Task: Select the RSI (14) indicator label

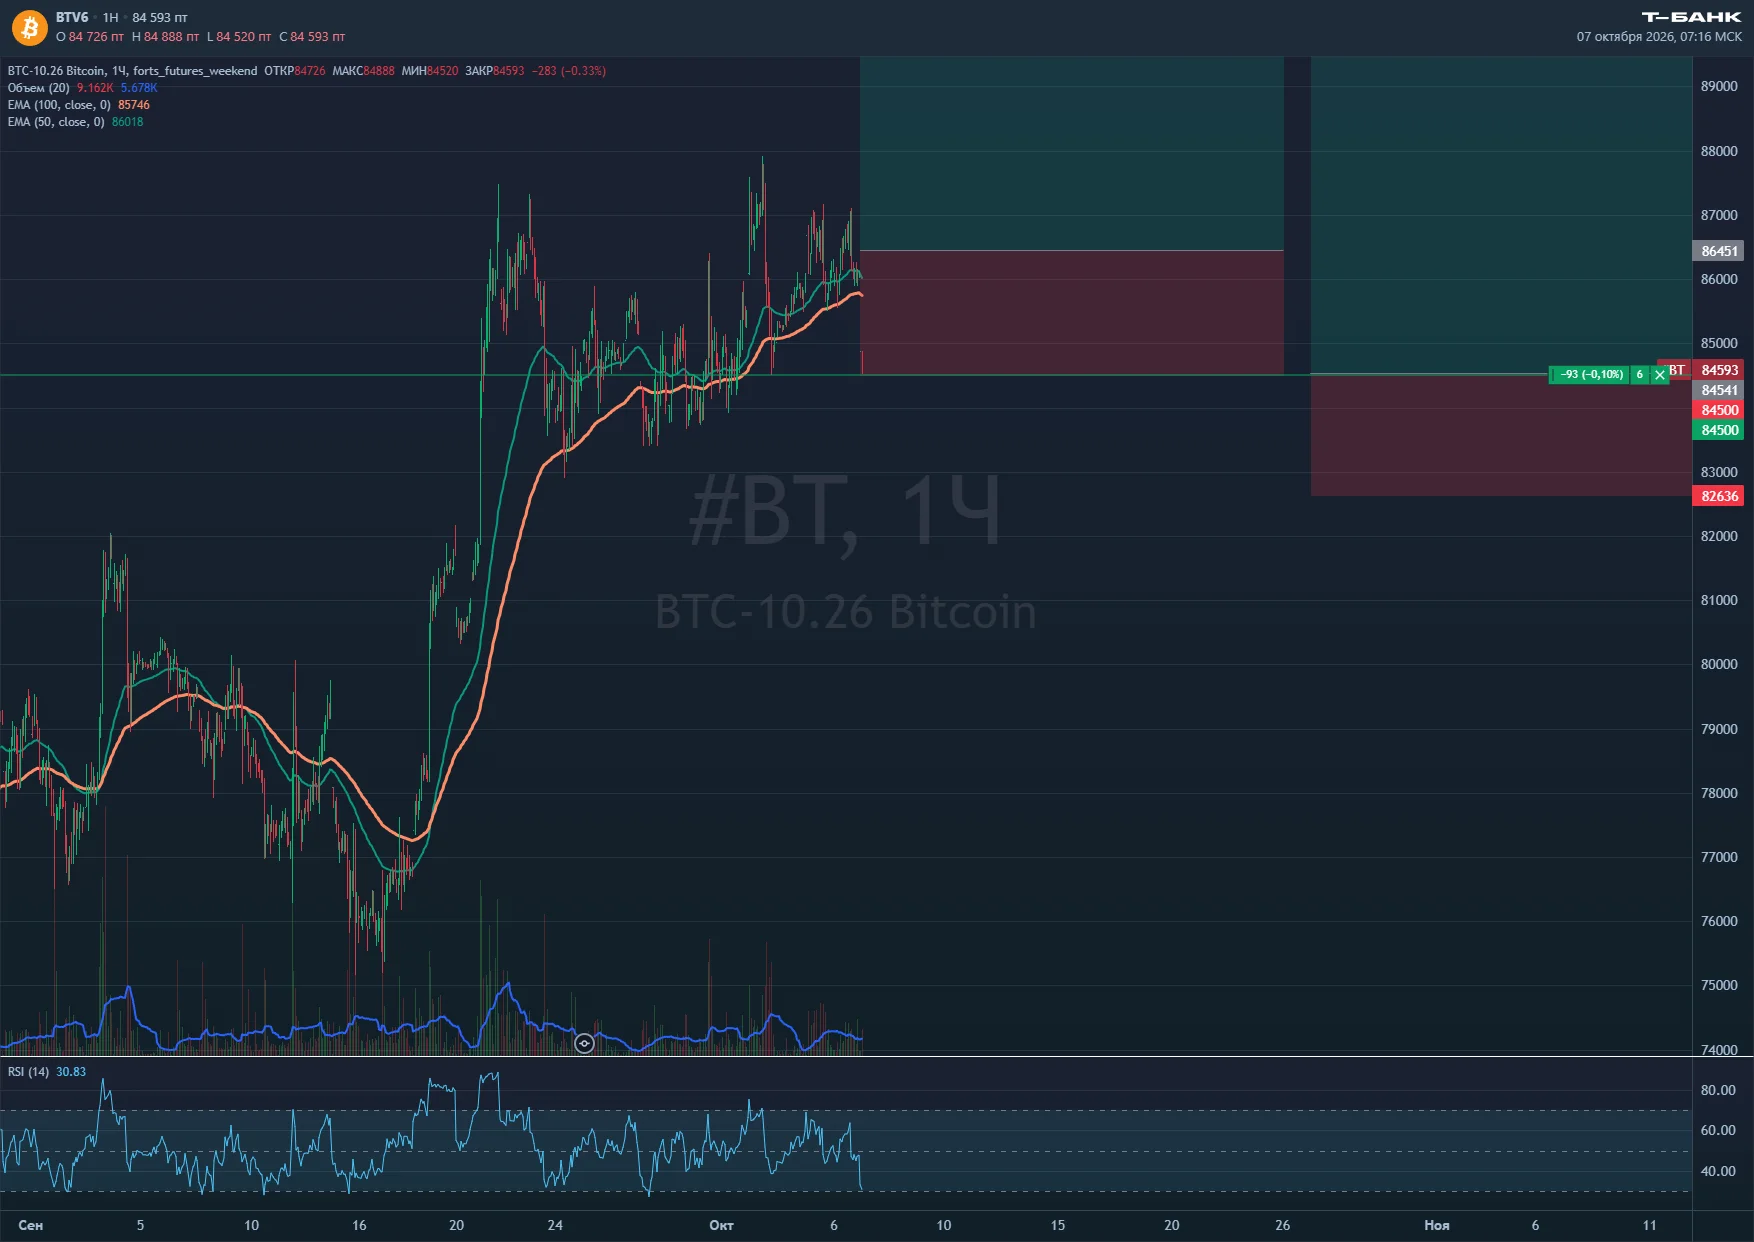Action: point(28,1072)
